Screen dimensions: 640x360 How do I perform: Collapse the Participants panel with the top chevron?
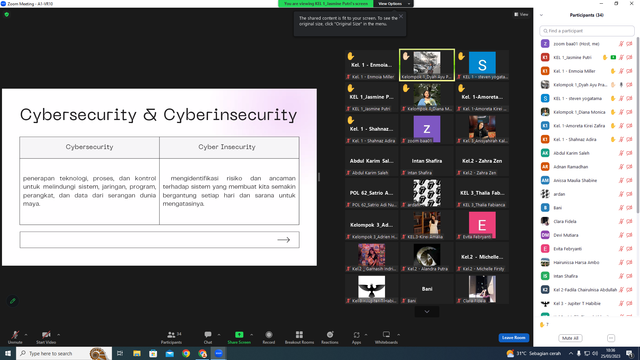pyautogui.click(x=541, y=15)
